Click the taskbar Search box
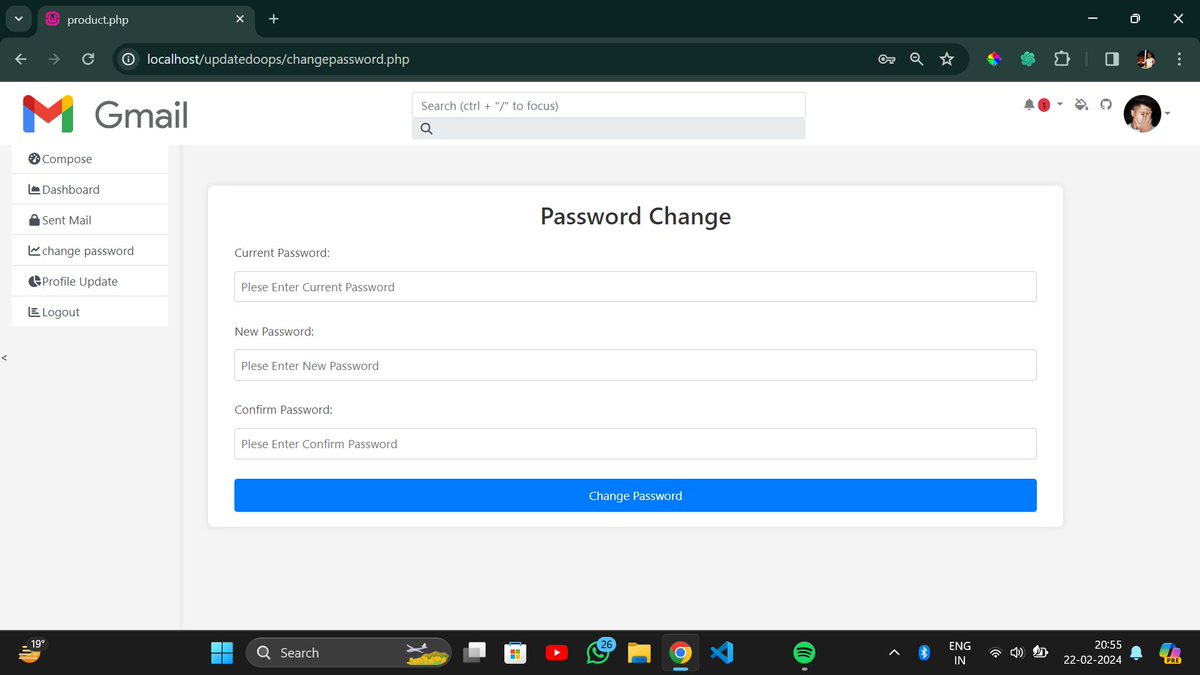 coord(349,653)
